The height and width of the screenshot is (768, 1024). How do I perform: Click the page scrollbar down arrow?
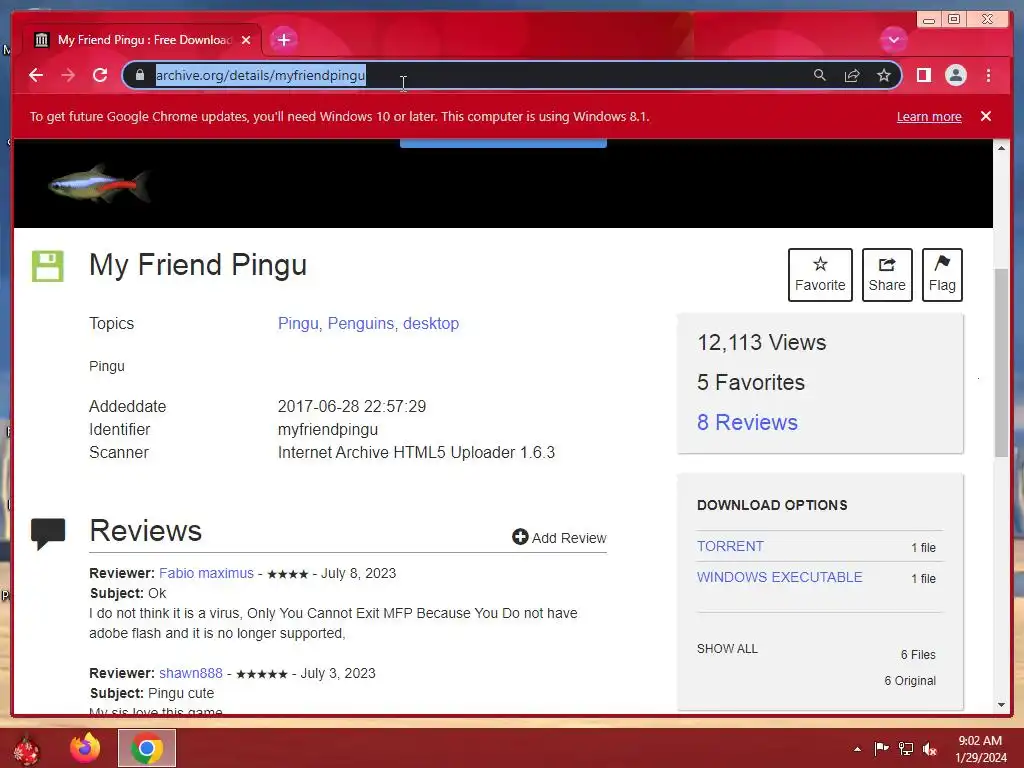click(1001, 705)
